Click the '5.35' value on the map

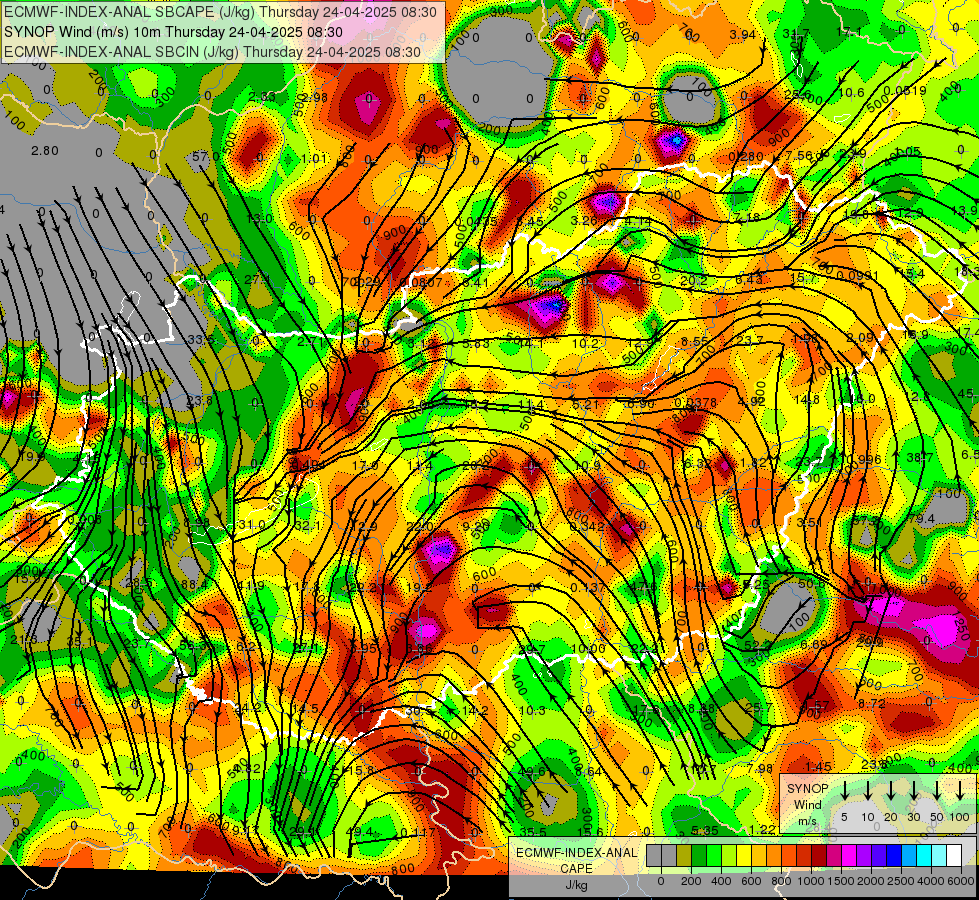coord(705,831)
